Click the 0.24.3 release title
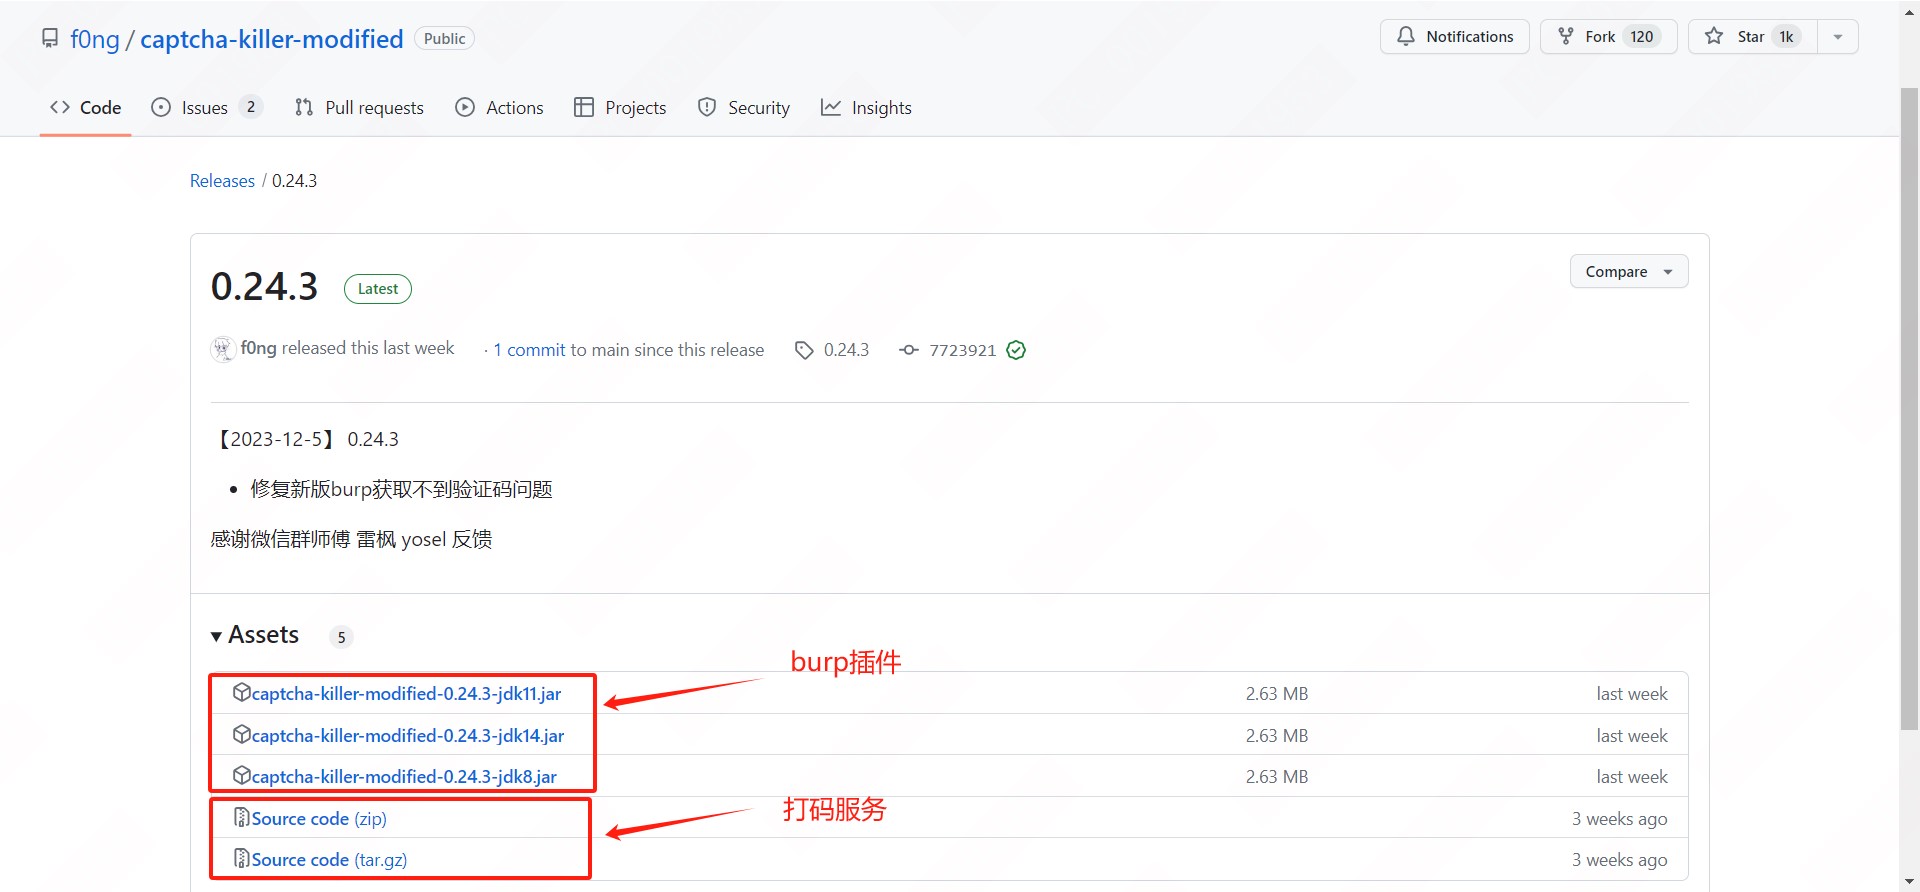1920x892 pixels. [264, 287]
